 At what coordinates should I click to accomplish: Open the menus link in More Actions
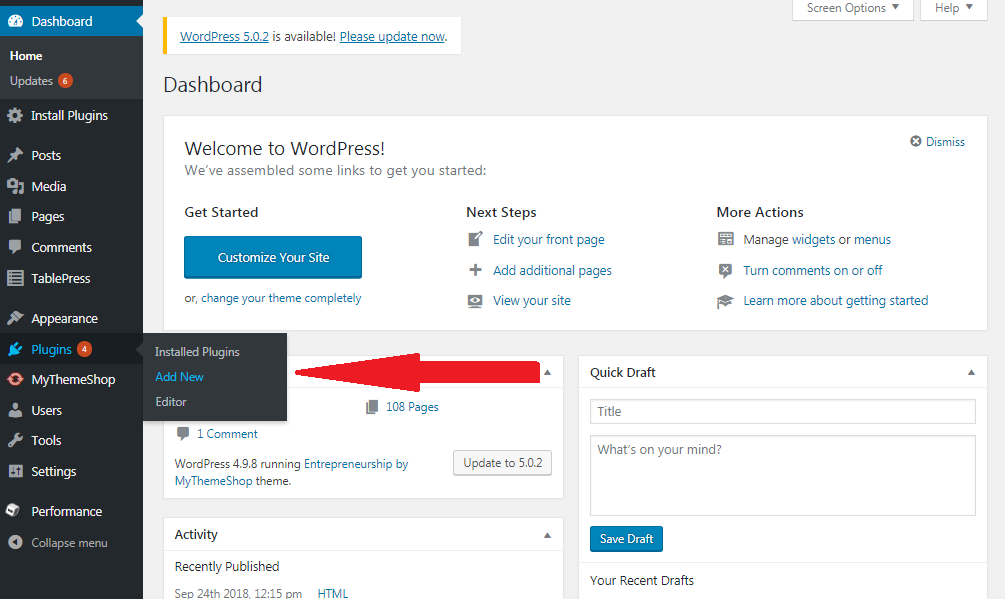pos(872,240)
